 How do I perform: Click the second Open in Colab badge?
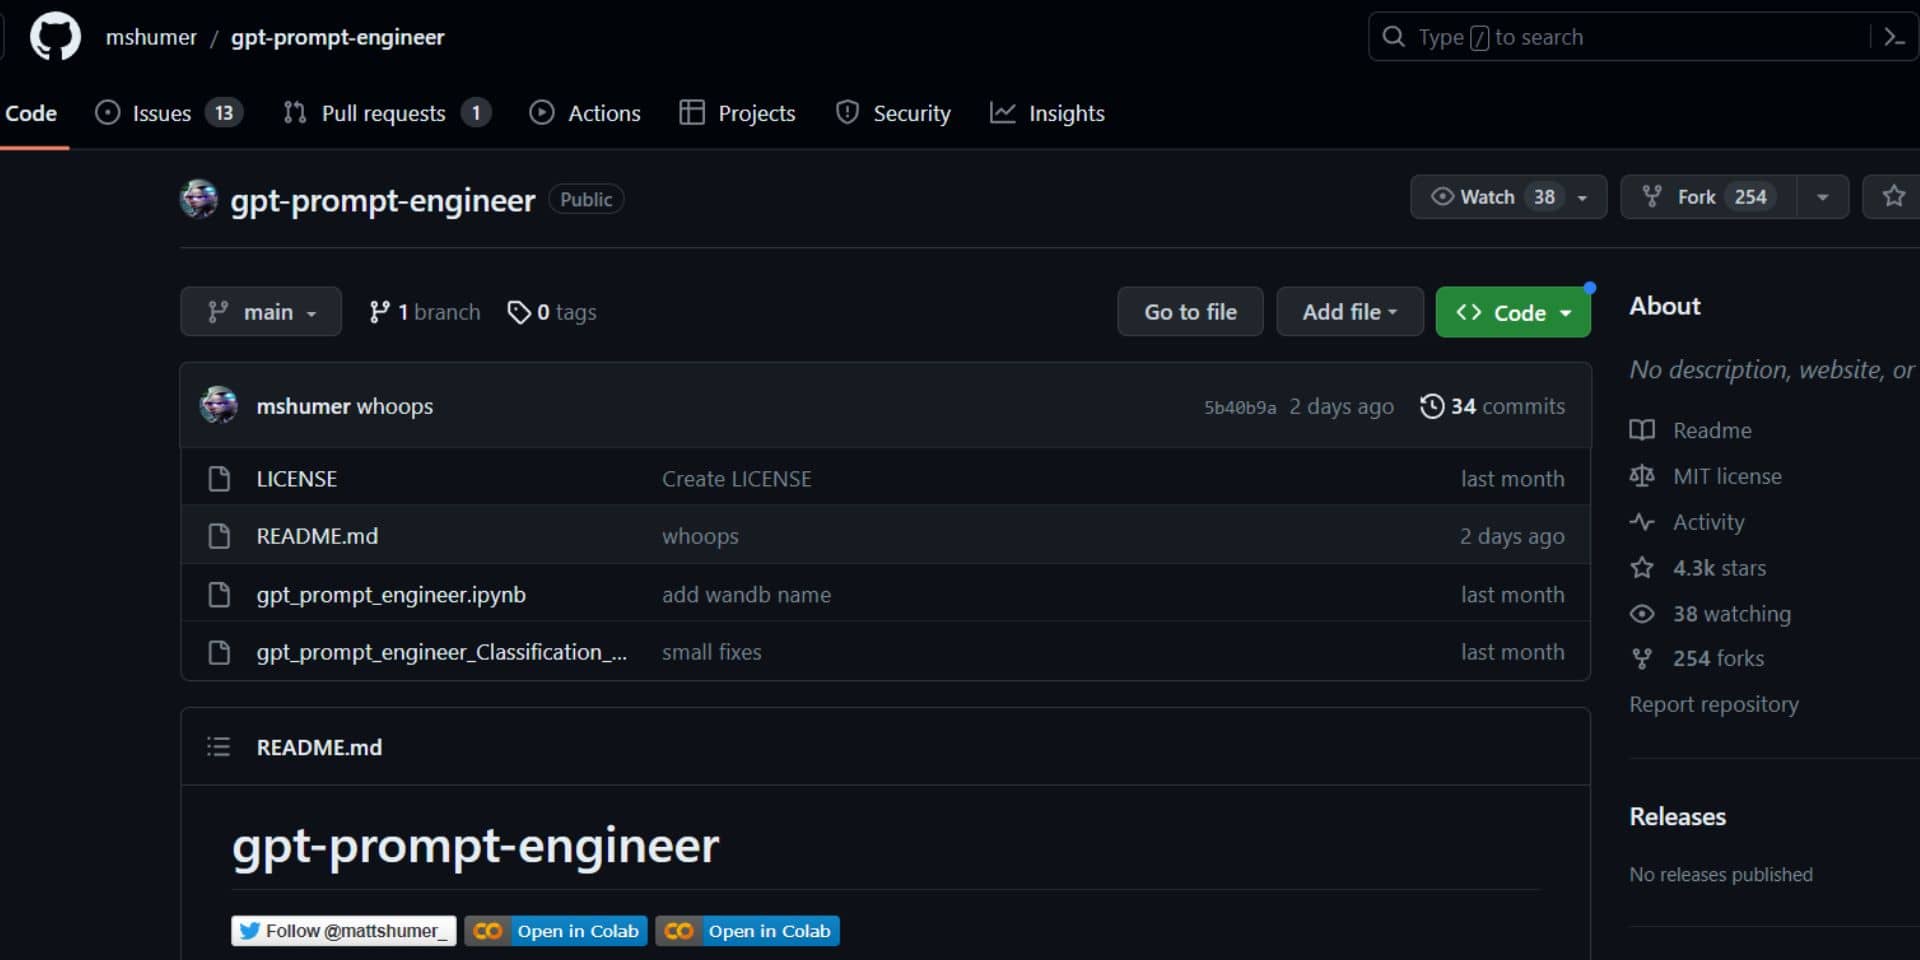tap(748, 931)
